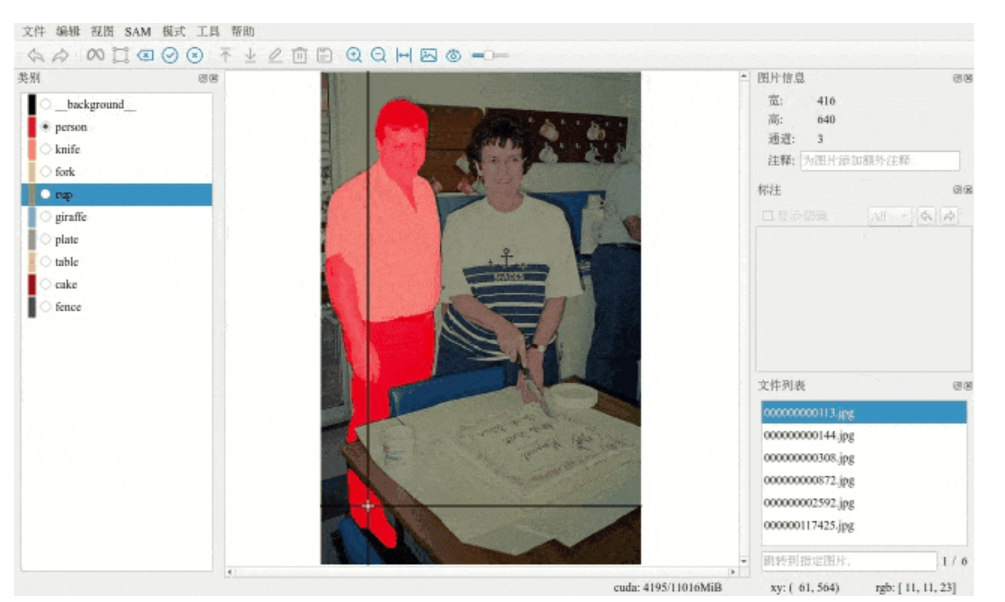Open the 文件 menu
The image size is (1005, 602).
(33, 31)
